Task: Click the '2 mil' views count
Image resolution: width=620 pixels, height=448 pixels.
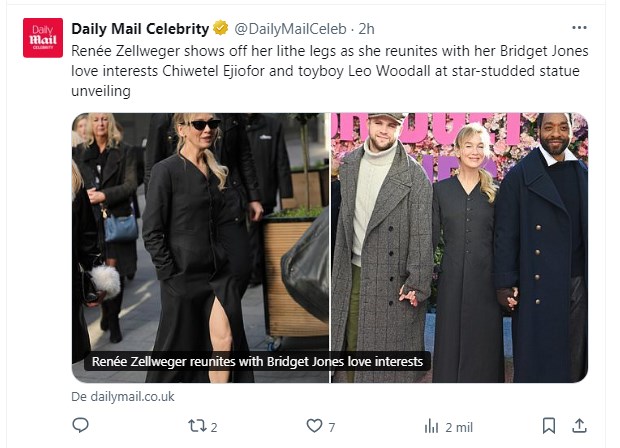Action: click(459, 427)
